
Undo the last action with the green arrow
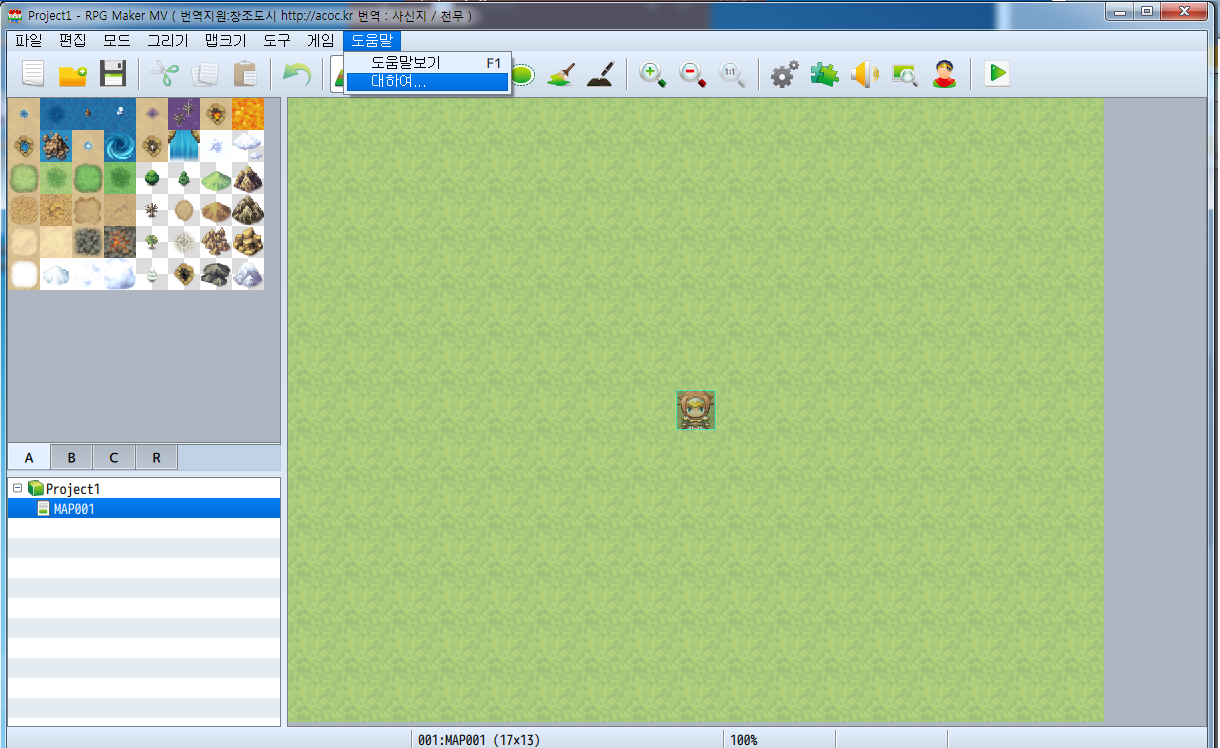click(296, 74)
